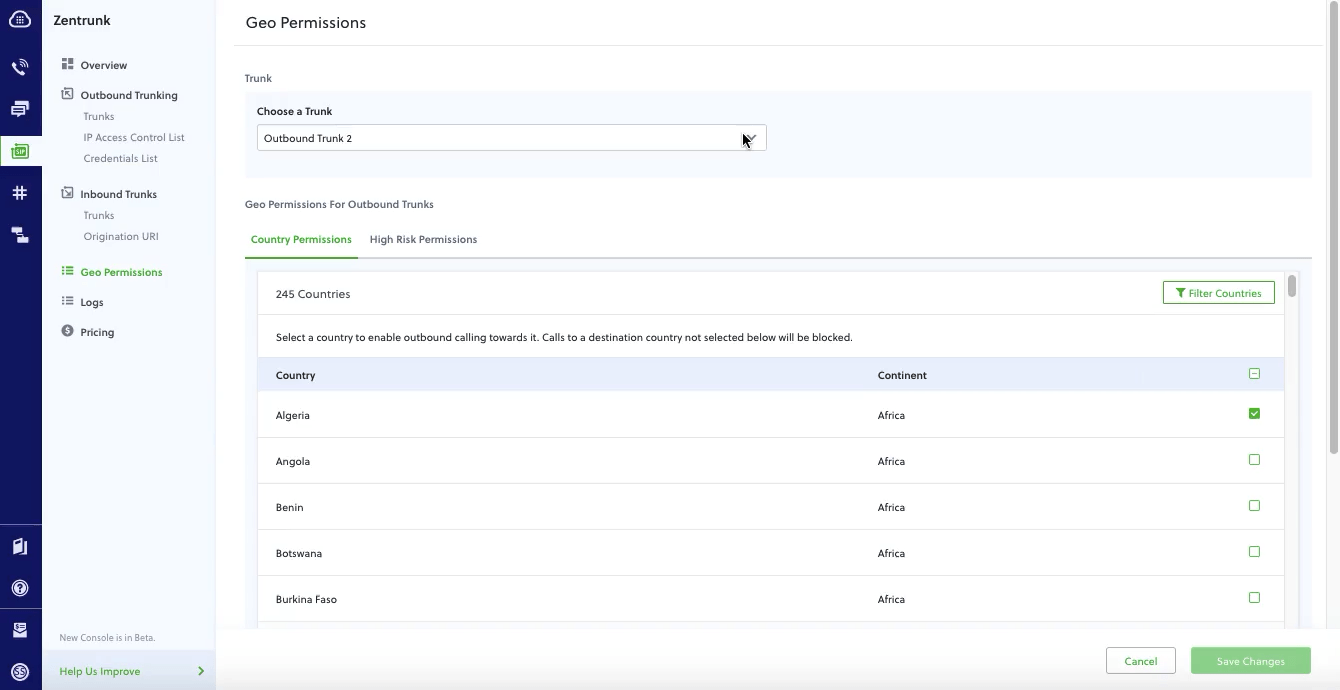This screenshot has height=690, width=1340.
Task: Click the help question-mark icon near bottom rail
Action: coord(20,587)
